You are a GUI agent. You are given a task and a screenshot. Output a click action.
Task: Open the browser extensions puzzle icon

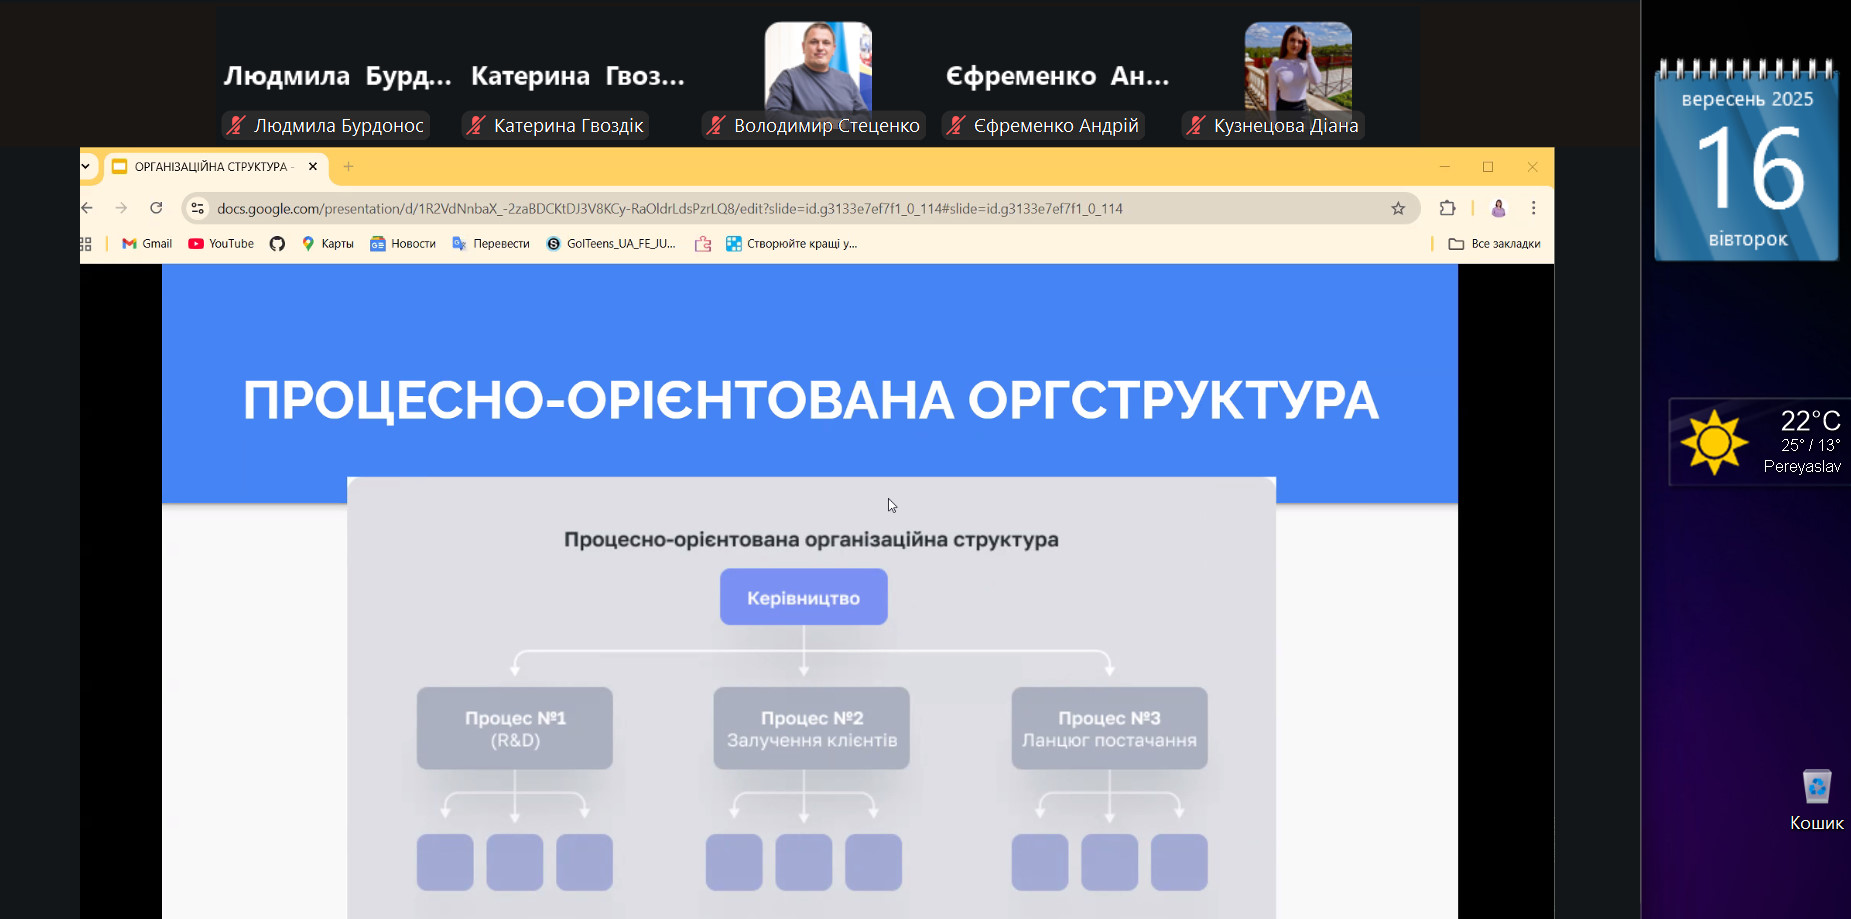(1447, 208)
